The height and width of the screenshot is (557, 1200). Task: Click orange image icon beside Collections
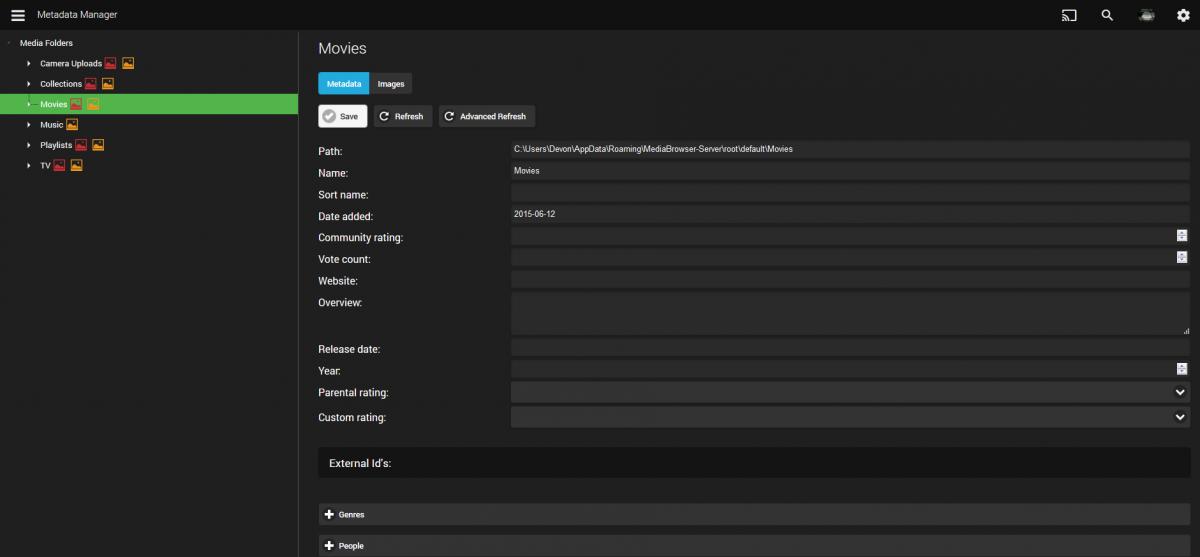point(108,84)
